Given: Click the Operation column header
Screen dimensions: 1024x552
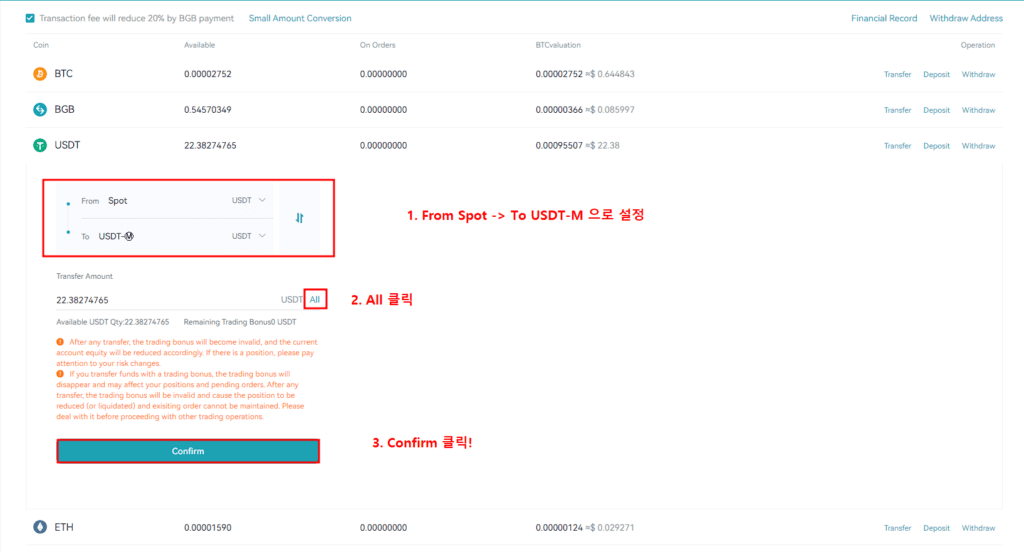Looking at the screenshot, I should (x=978, y=45).
